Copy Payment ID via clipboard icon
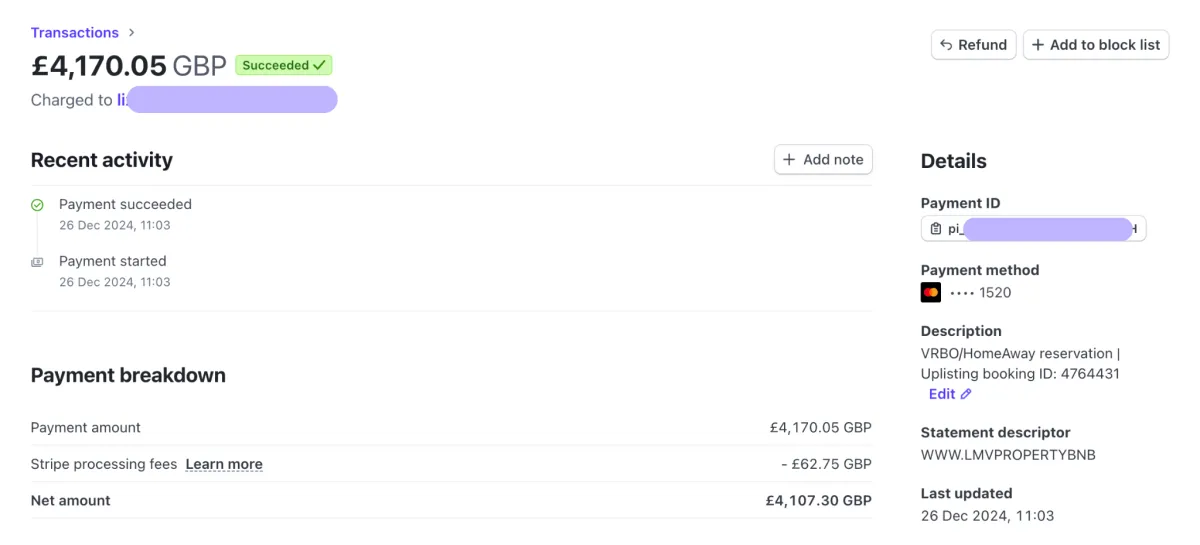The image size is (1200, 545). [x=935, y=229]
